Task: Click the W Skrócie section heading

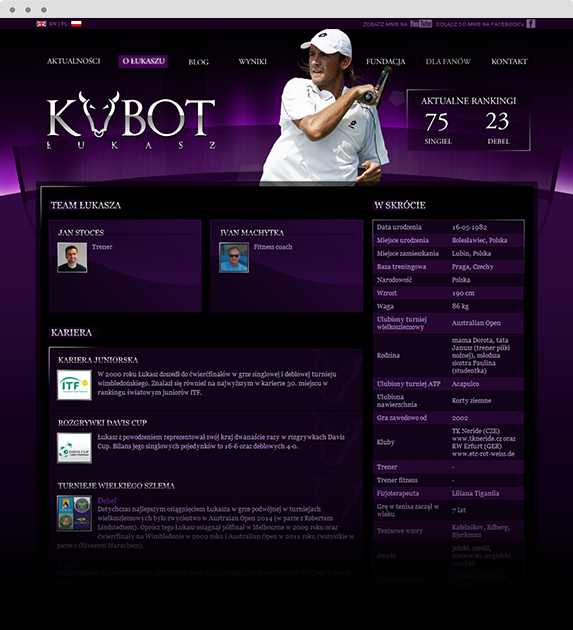Action: pos(400,205)
